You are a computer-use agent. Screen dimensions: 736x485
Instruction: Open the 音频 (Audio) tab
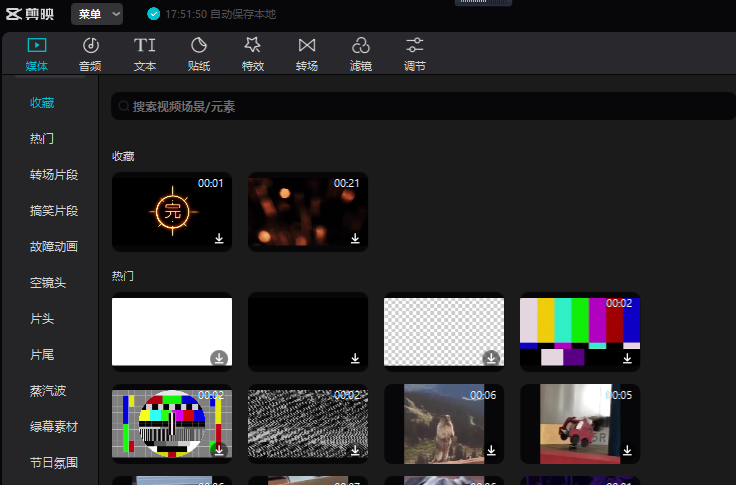tap(90, 53)
